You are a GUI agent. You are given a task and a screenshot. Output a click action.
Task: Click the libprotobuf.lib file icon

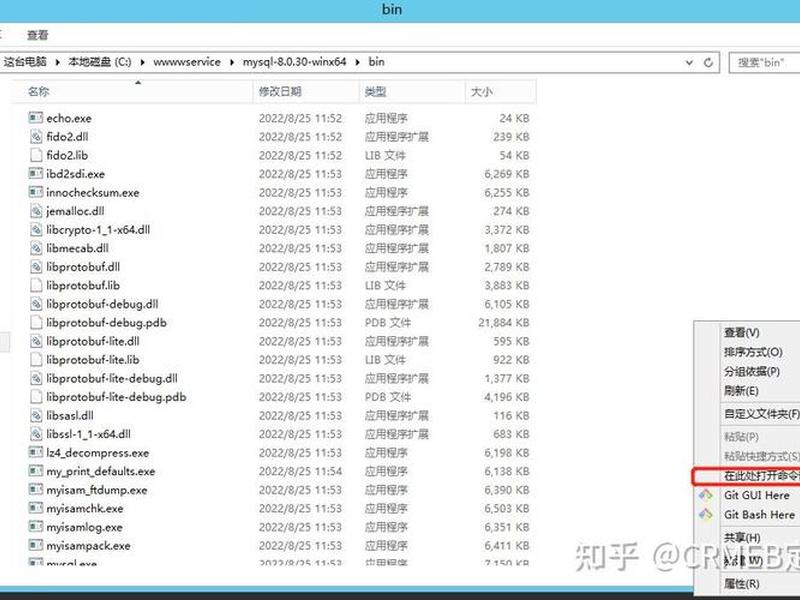36,285
